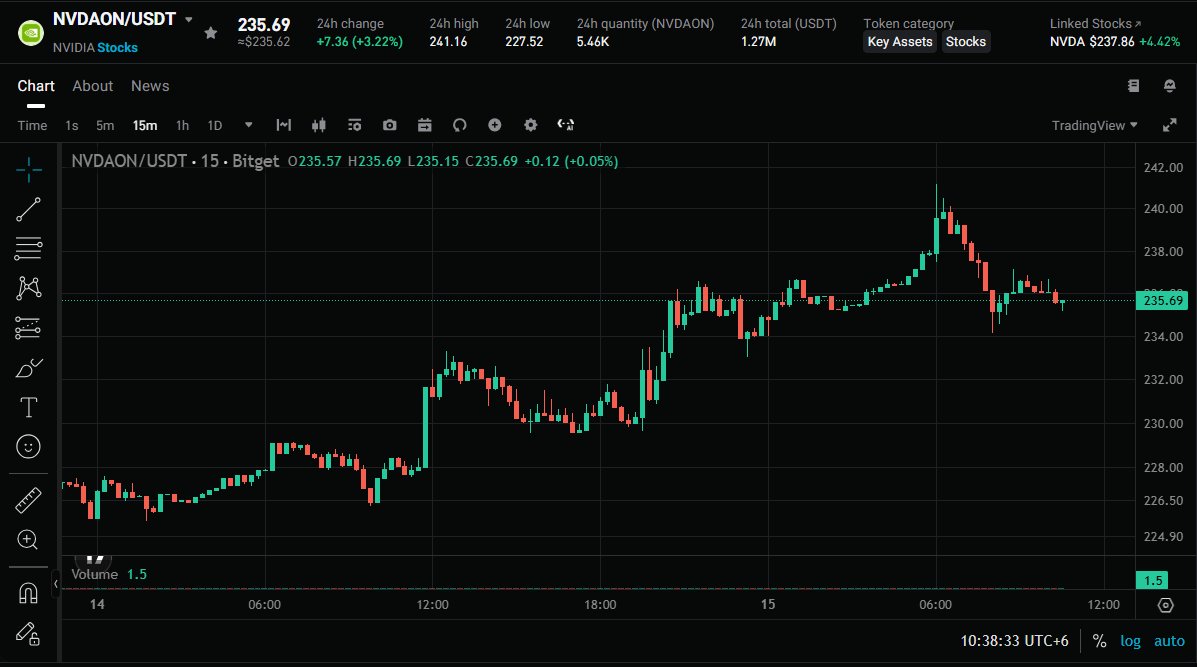
Task: Select the 1h interval
Action: point(182,125)
